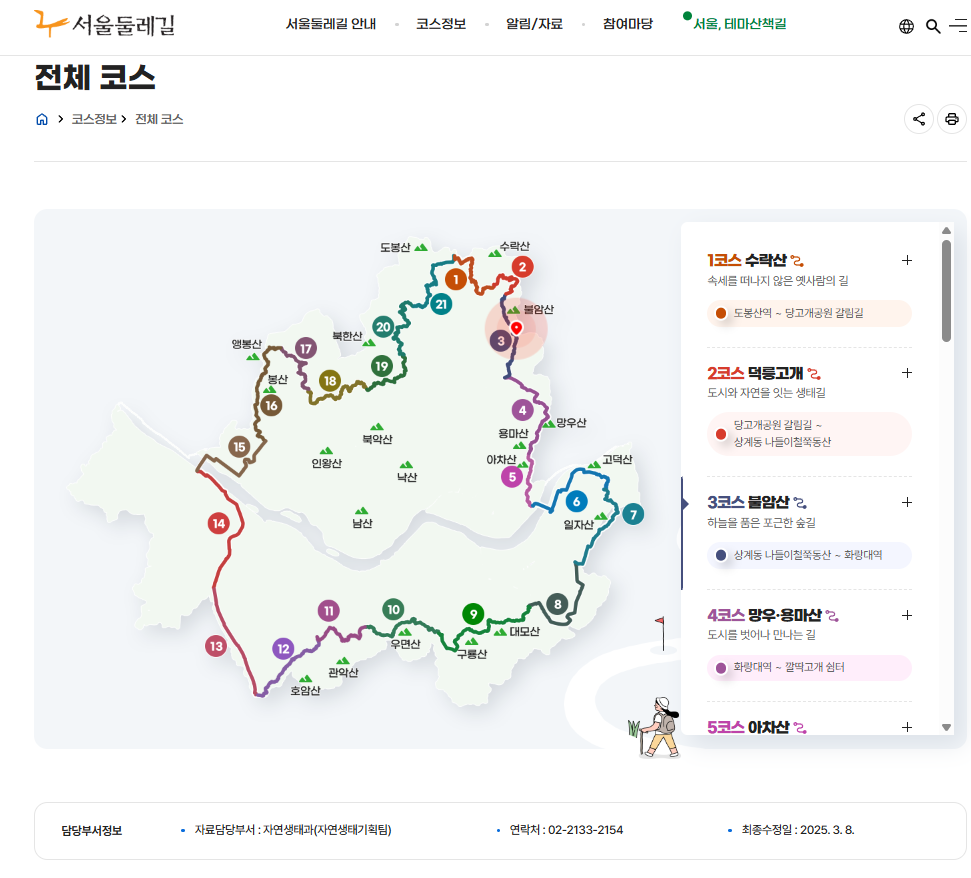Select course marker 14 on map

(x=219, y=524)
